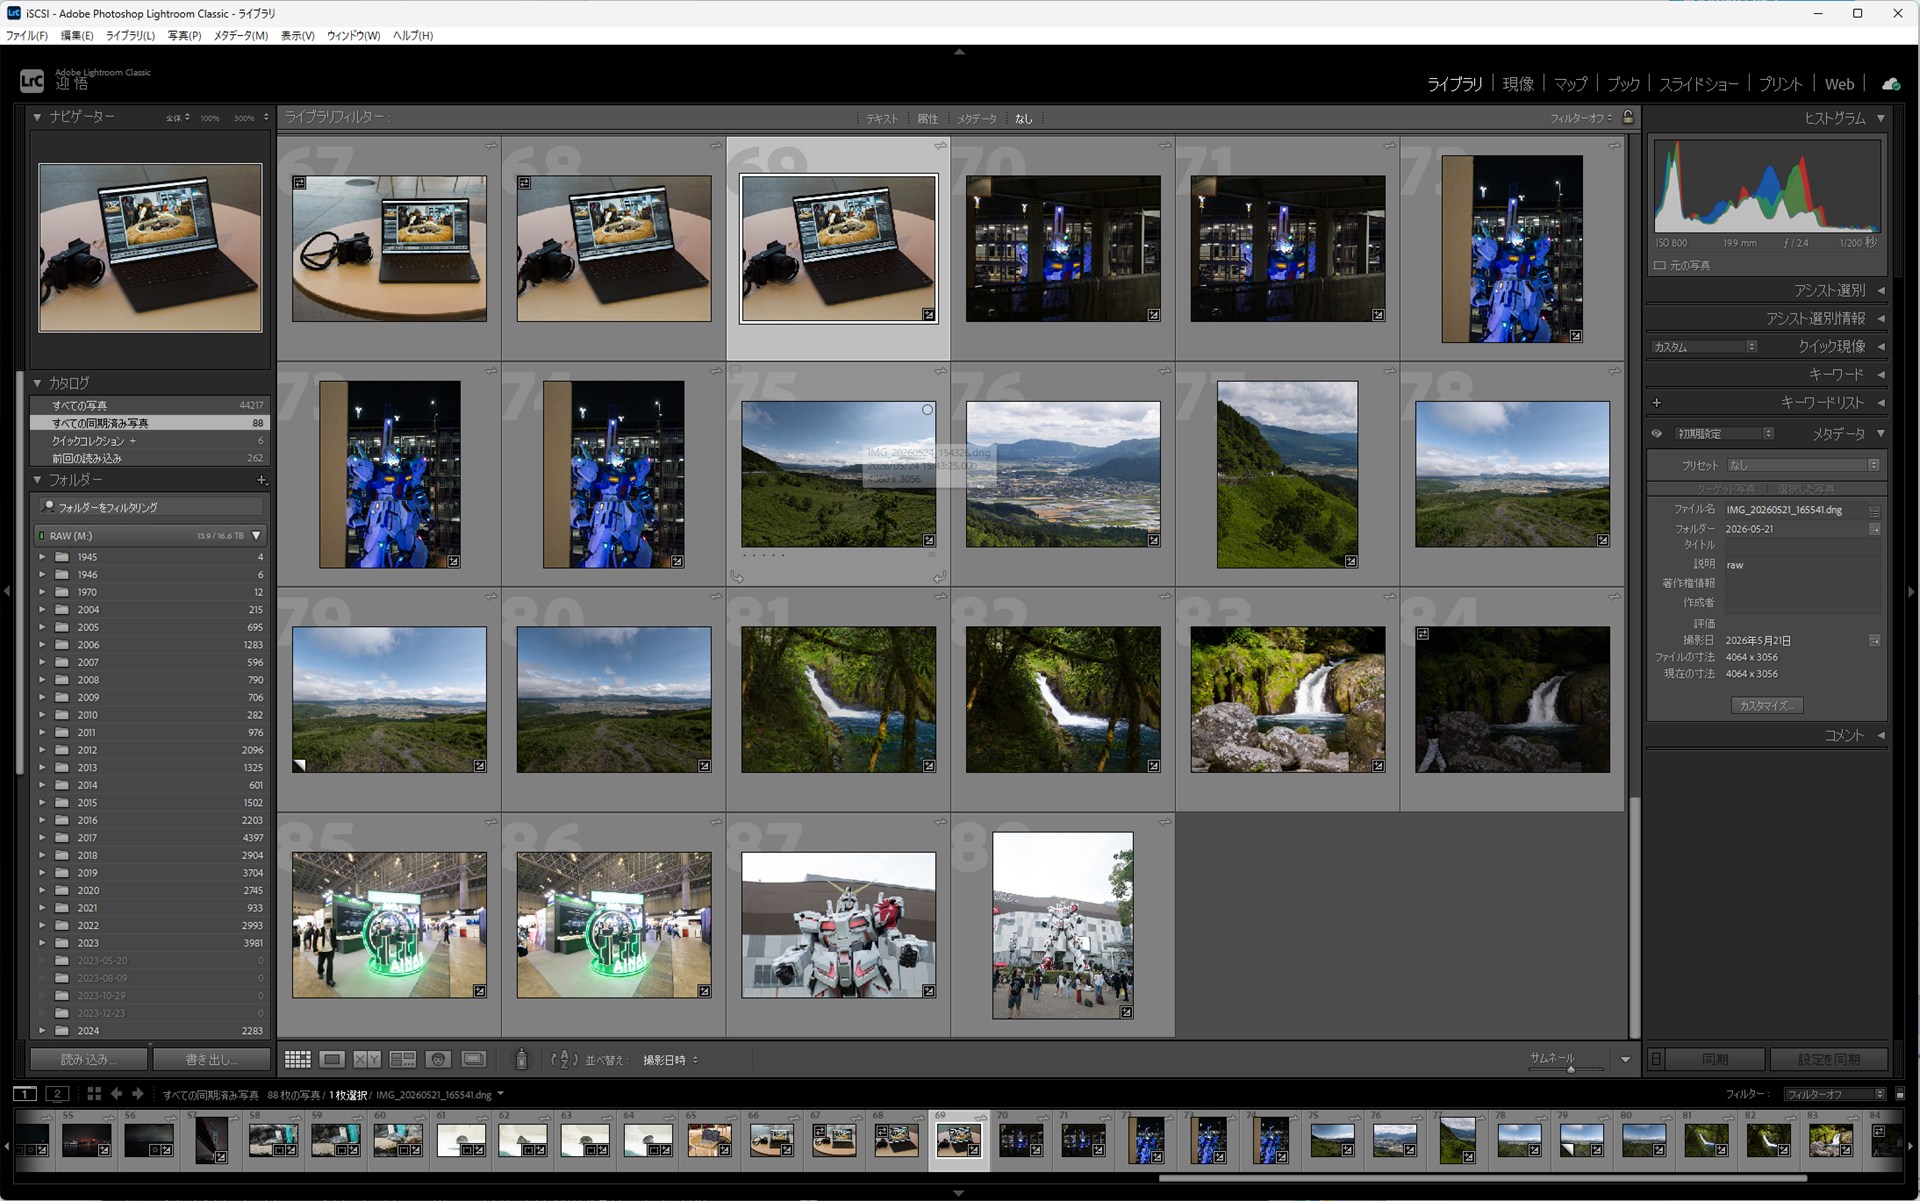Open the ライブラリ(L) menu

pyautogui.click(x=130, y=35)
